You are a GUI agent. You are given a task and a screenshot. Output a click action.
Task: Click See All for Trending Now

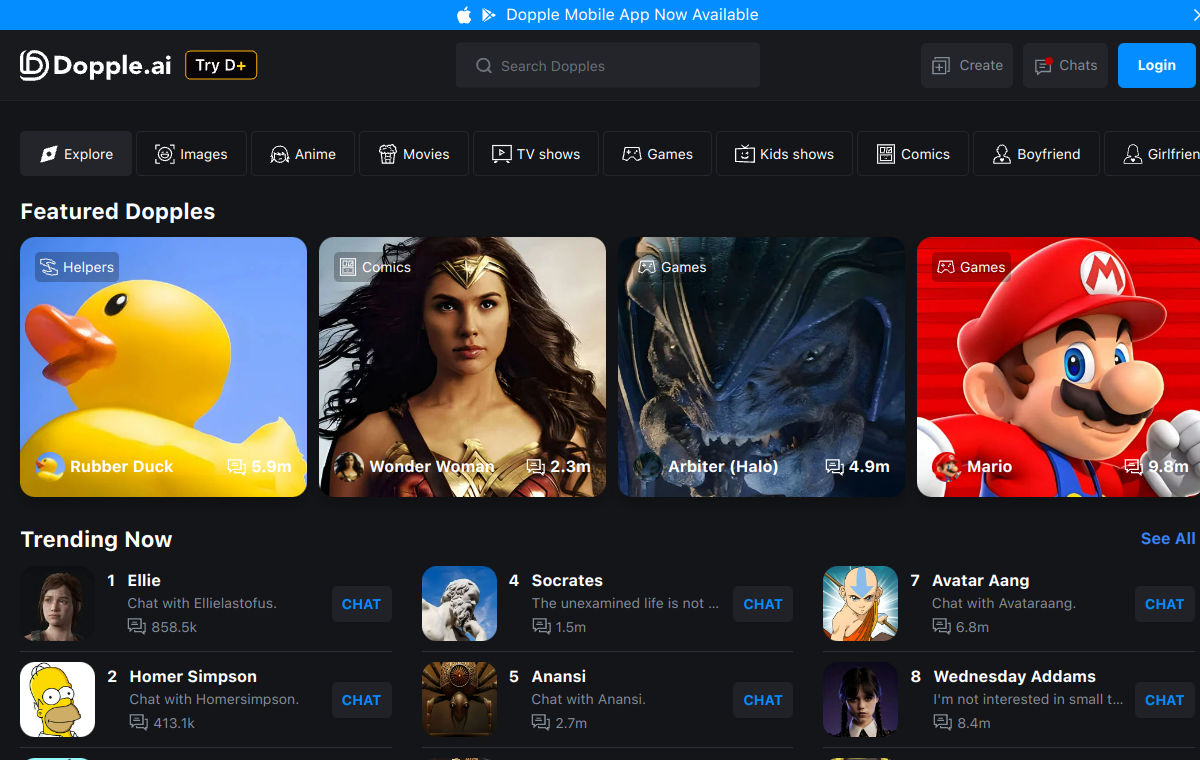[1168, 539]
